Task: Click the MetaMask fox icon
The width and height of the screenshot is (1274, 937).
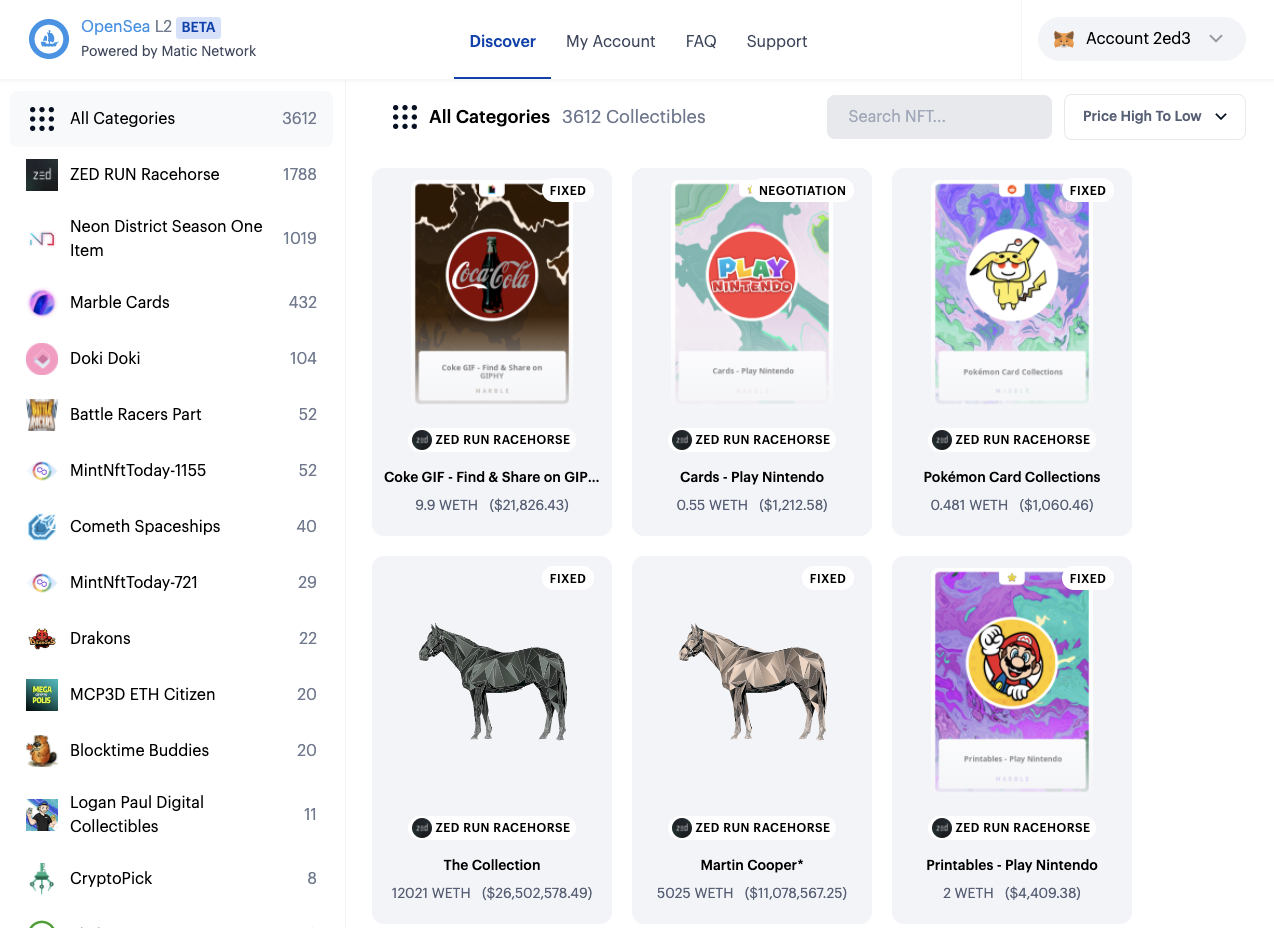Action: pos(1065,39)
